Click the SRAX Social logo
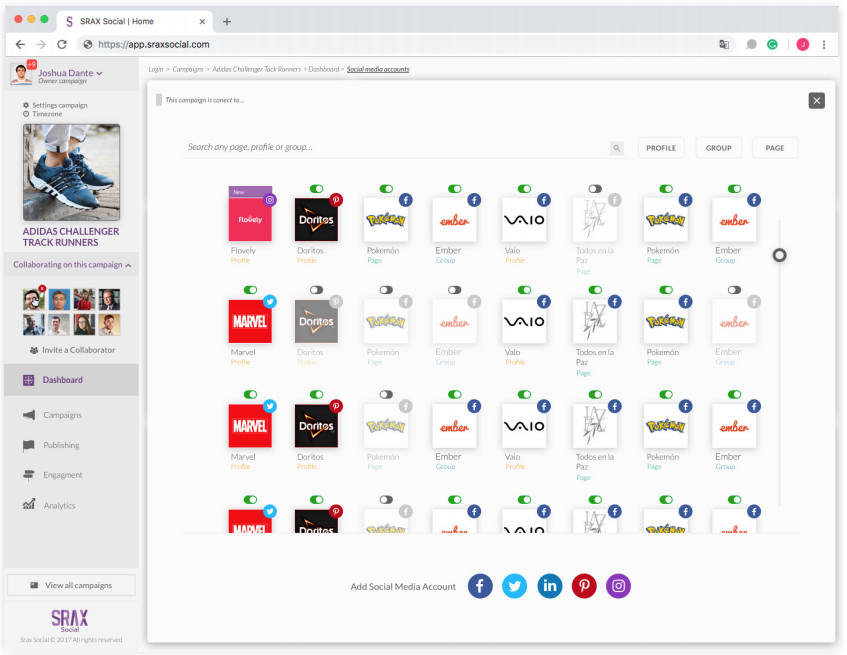The height and width of the screenshot is (655, 847). point(70,620)
